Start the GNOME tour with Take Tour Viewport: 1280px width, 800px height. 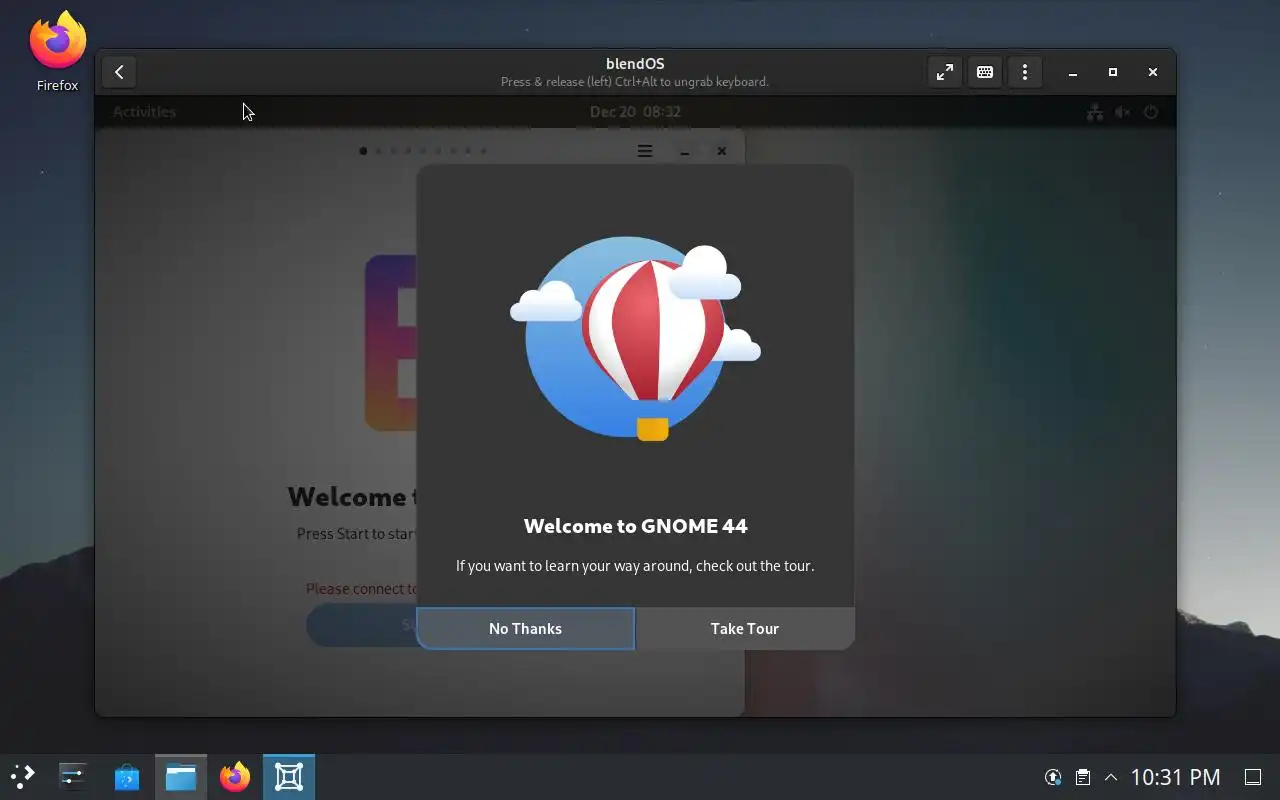point(745,628)
